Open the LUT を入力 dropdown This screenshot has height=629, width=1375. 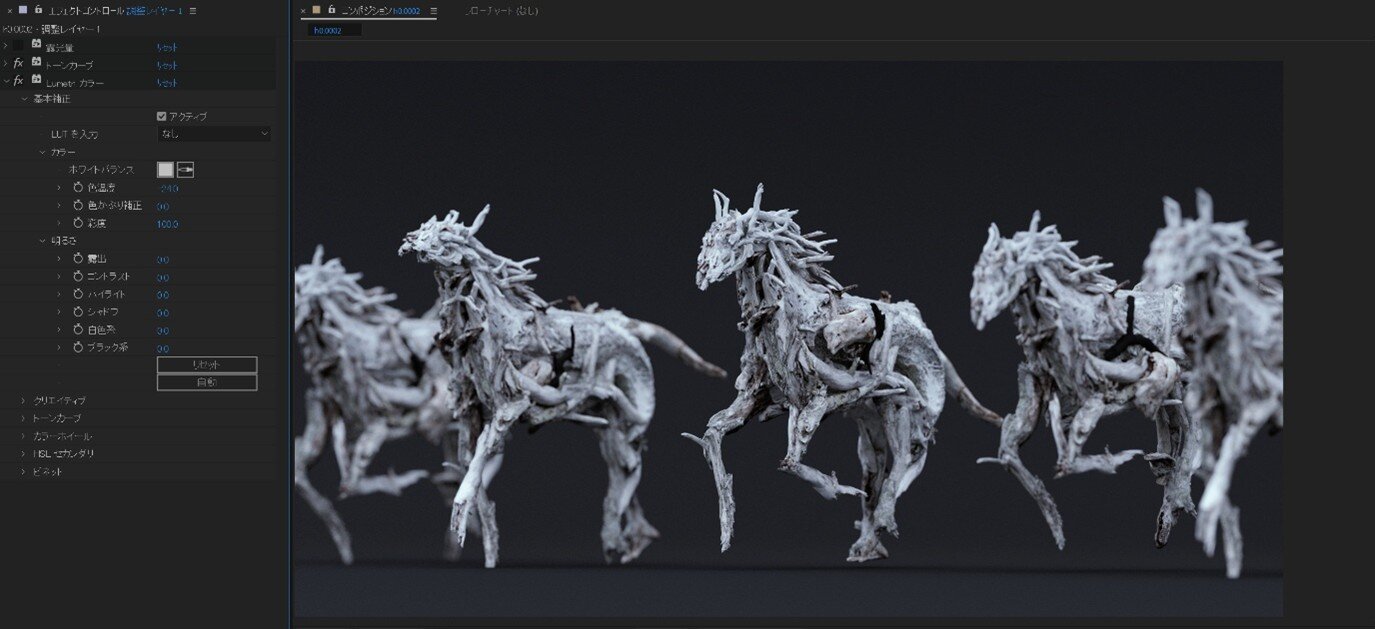(214, 134)
